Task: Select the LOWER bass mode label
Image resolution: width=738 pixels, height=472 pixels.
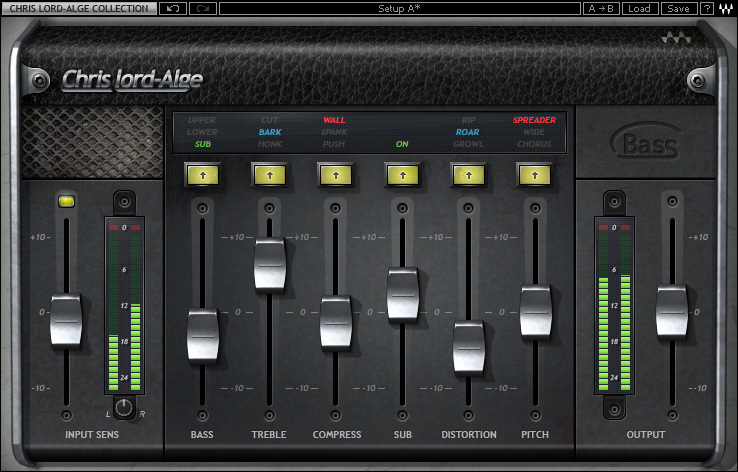Action: [202, 132]
